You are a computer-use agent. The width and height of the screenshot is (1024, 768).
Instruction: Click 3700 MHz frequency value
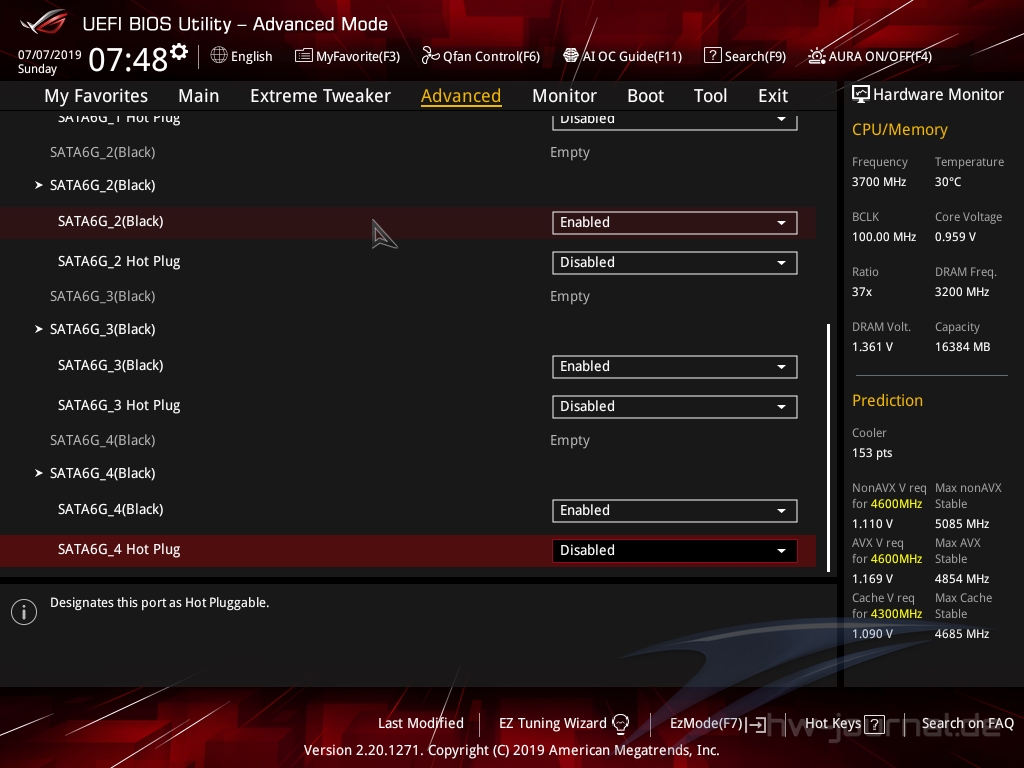click(878, 182)
